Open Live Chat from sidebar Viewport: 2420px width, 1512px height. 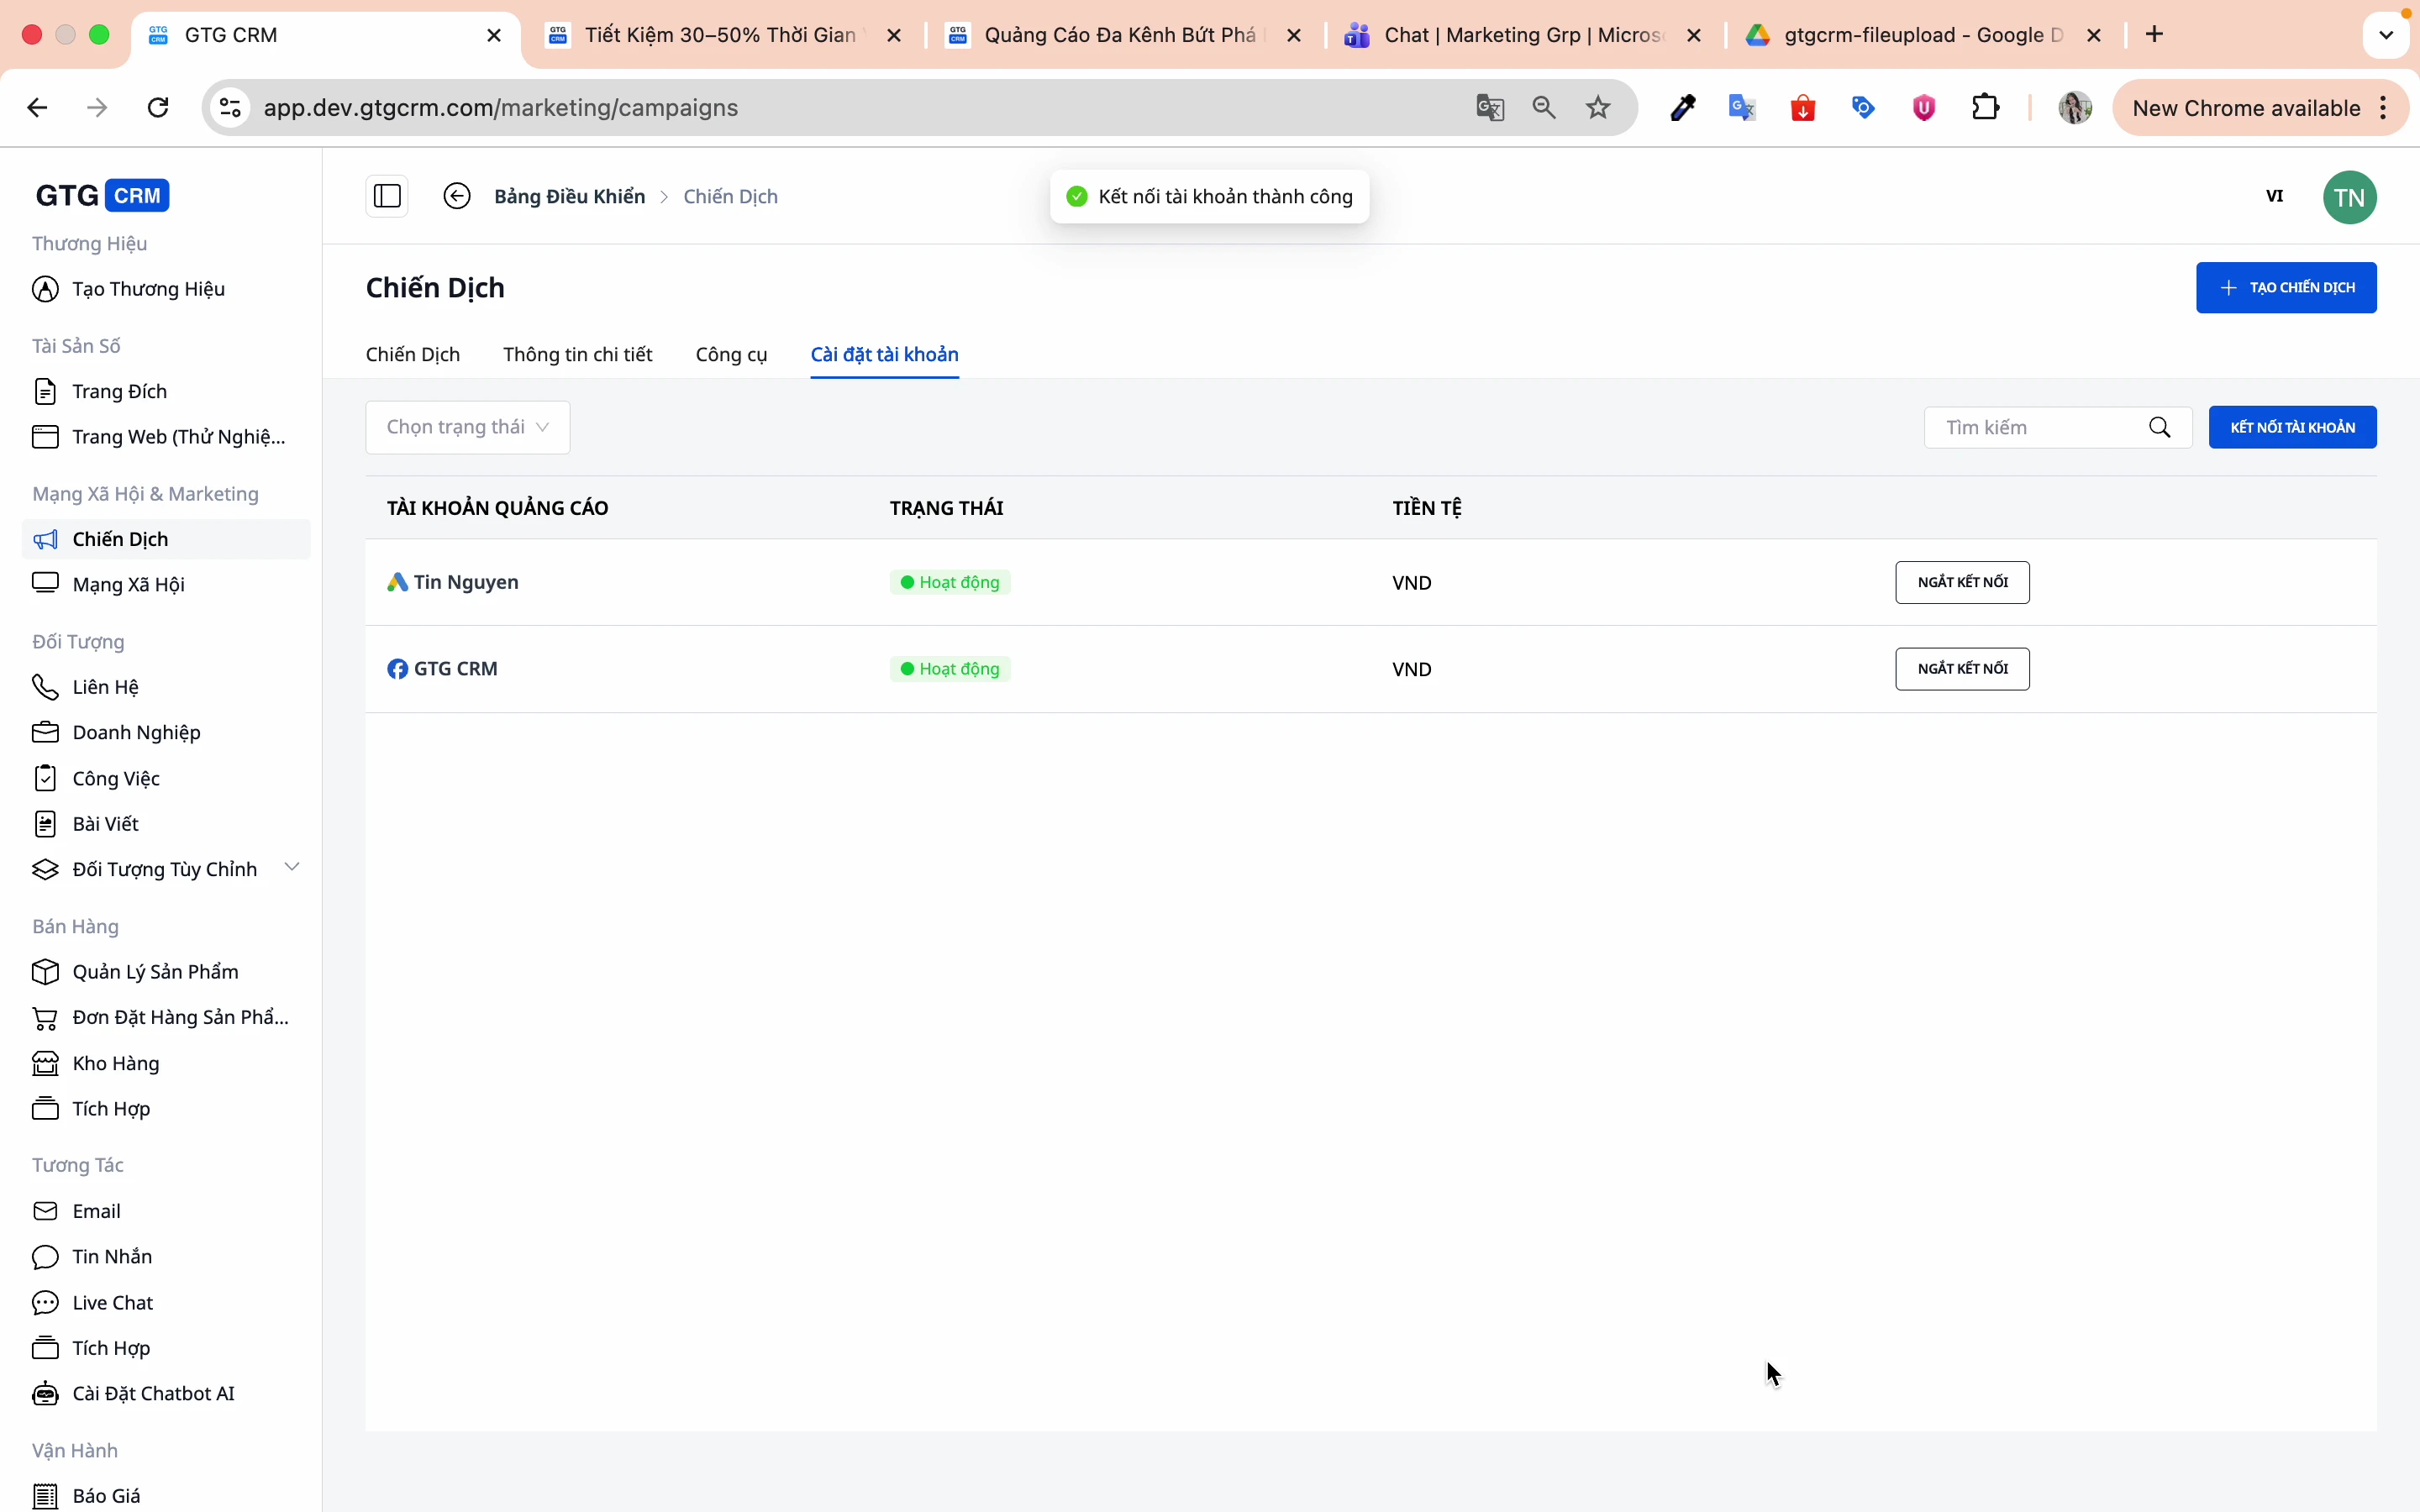(112, 1302)
